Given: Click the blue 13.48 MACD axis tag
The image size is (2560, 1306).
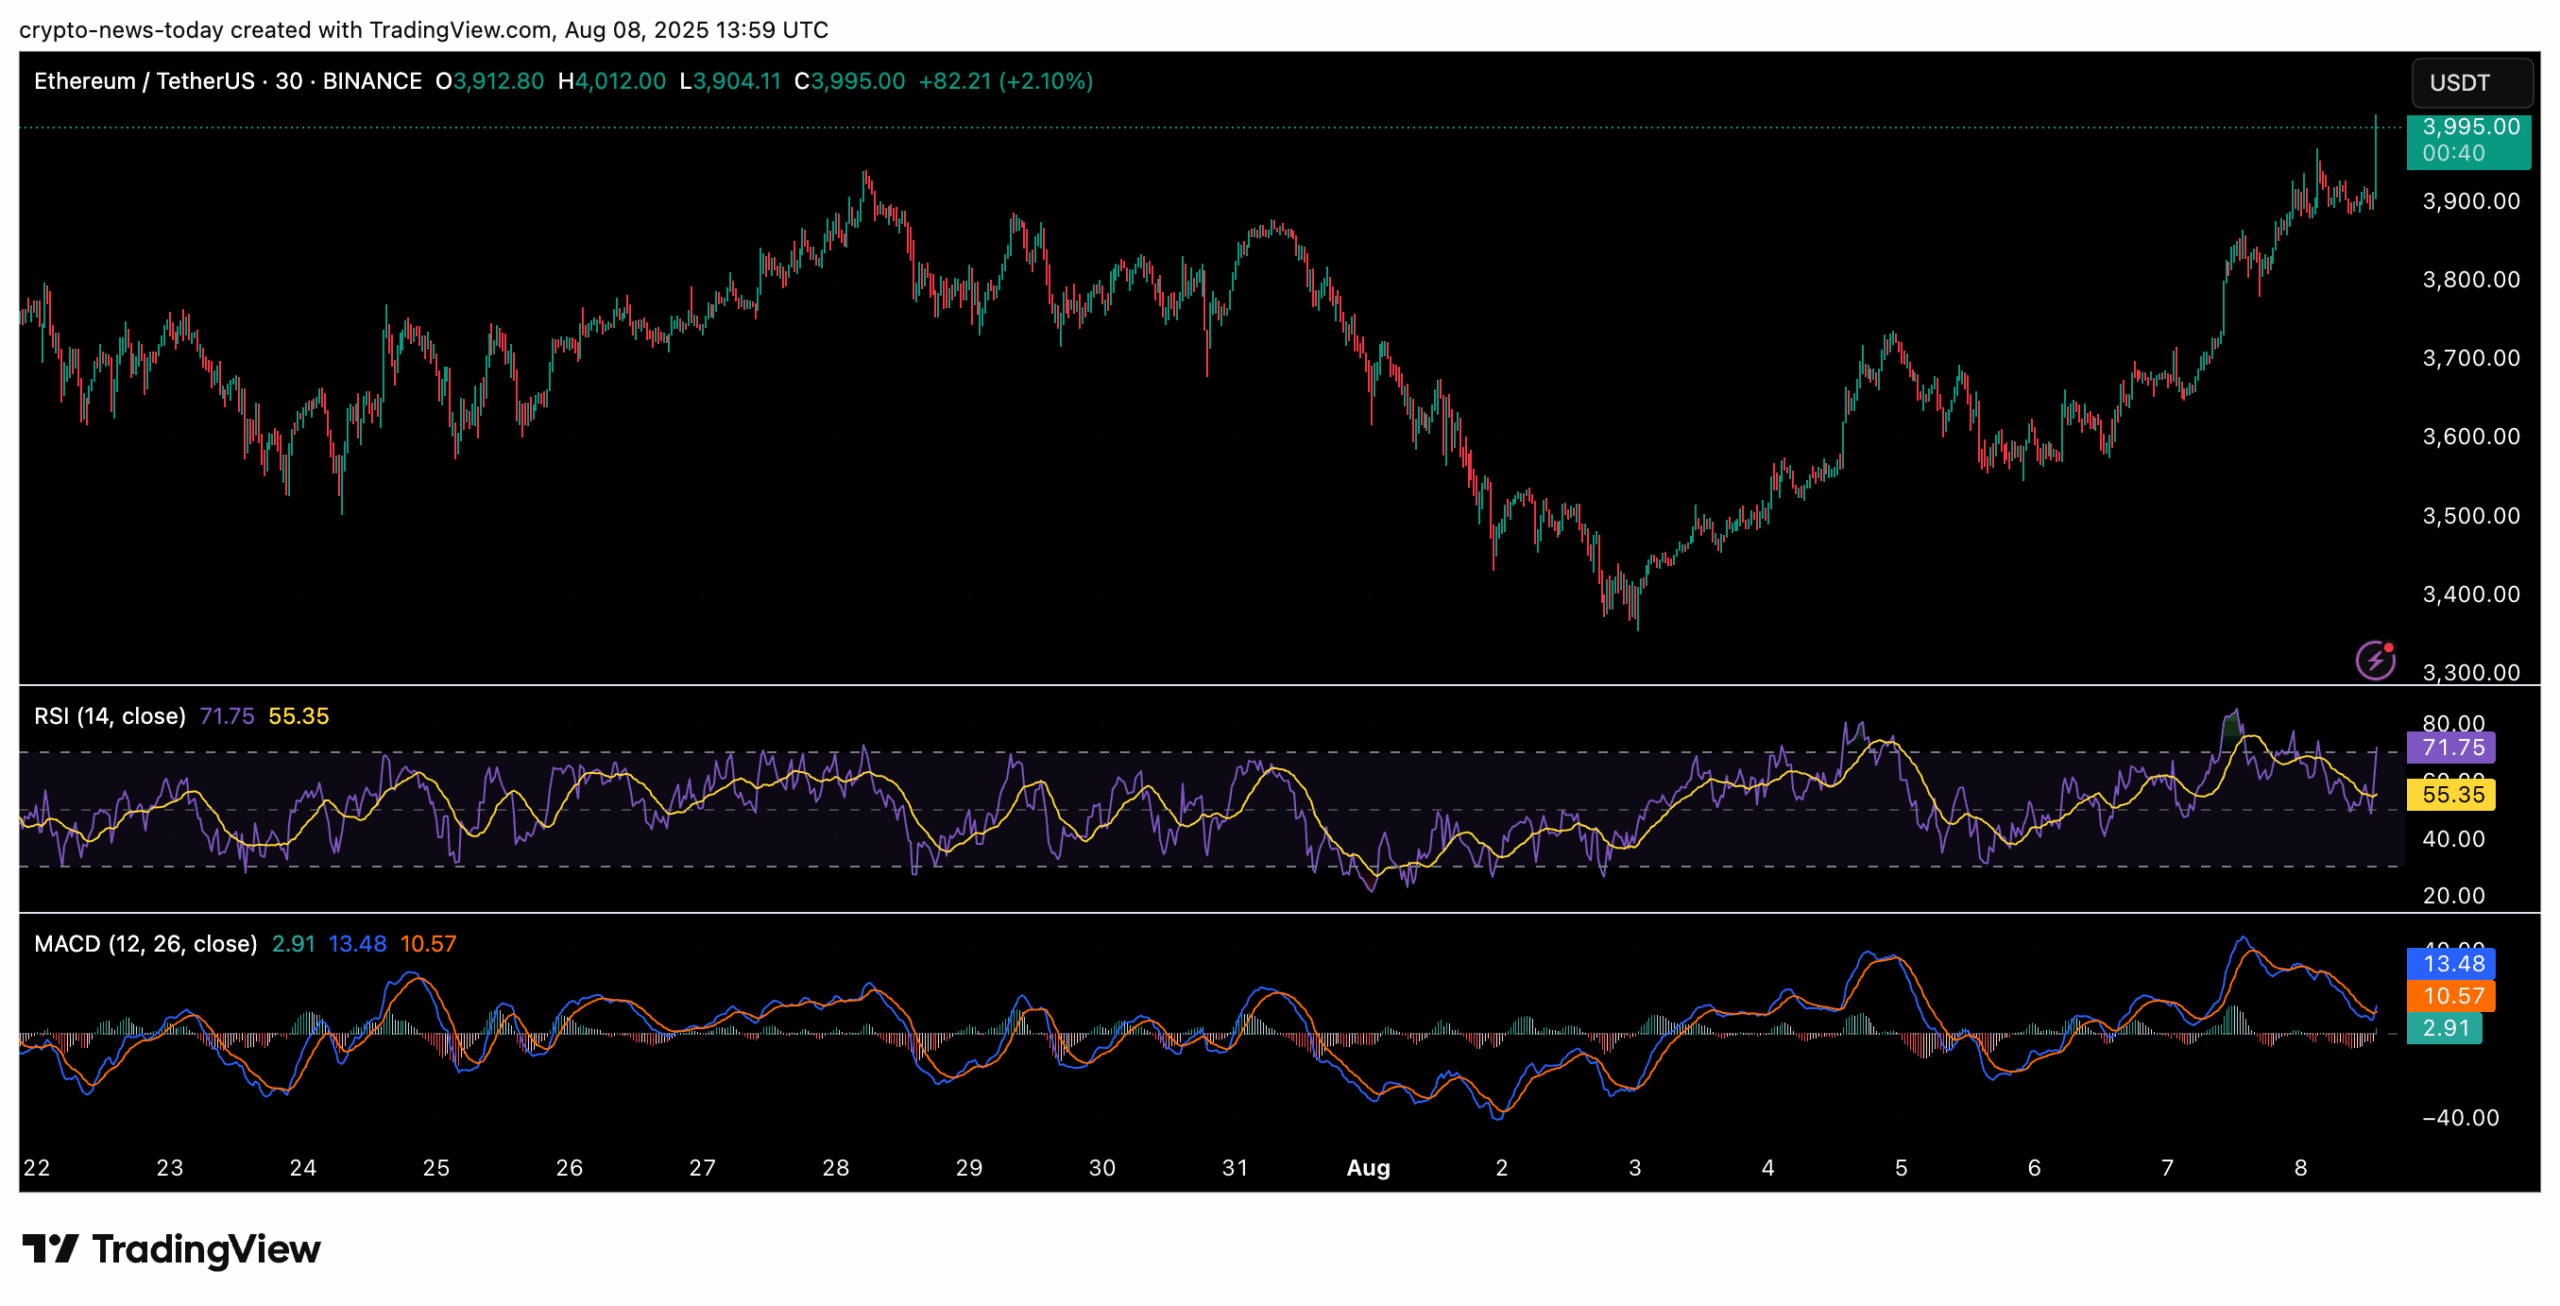Looking at the screenshot, I should (x=2451, y=963).
